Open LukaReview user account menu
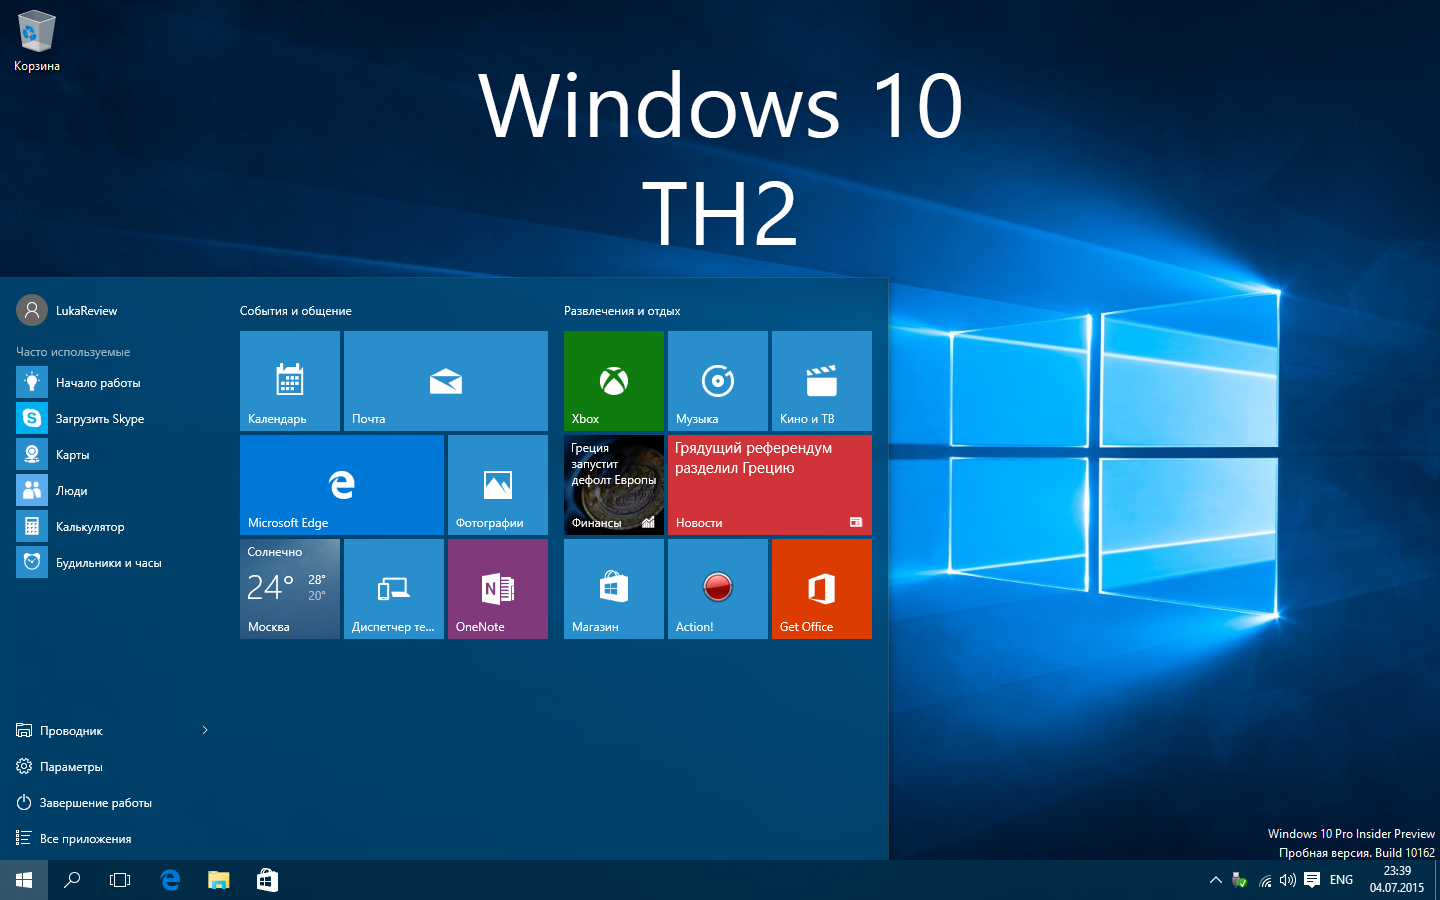The height and width of the screenshot is (900, 1440). pyautogui.click(x=68, y=311)
